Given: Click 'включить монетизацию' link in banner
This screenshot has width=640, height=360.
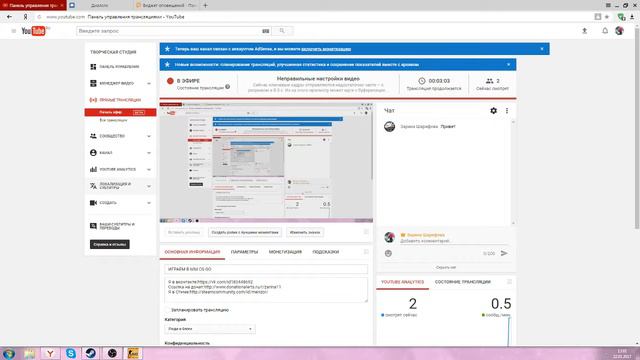Looking at the screenshot, I should tap(326, 49).
